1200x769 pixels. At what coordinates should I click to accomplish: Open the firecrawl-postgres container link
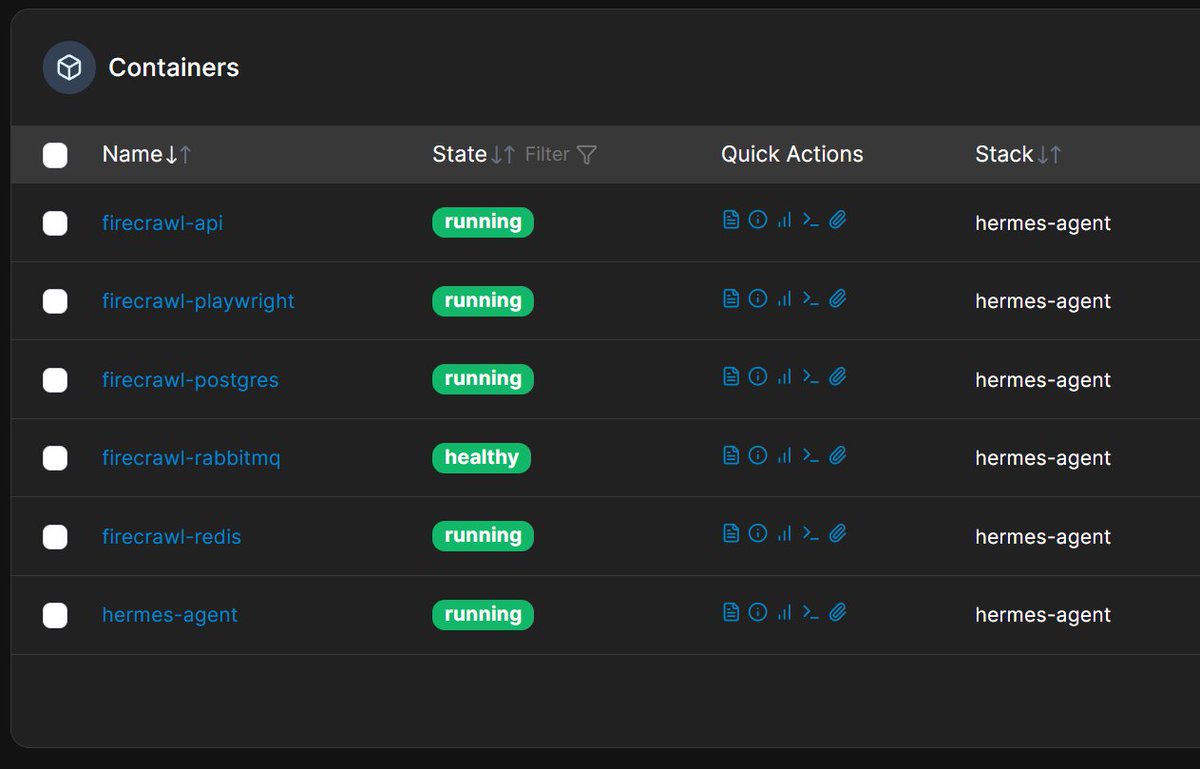click(190, 380)
